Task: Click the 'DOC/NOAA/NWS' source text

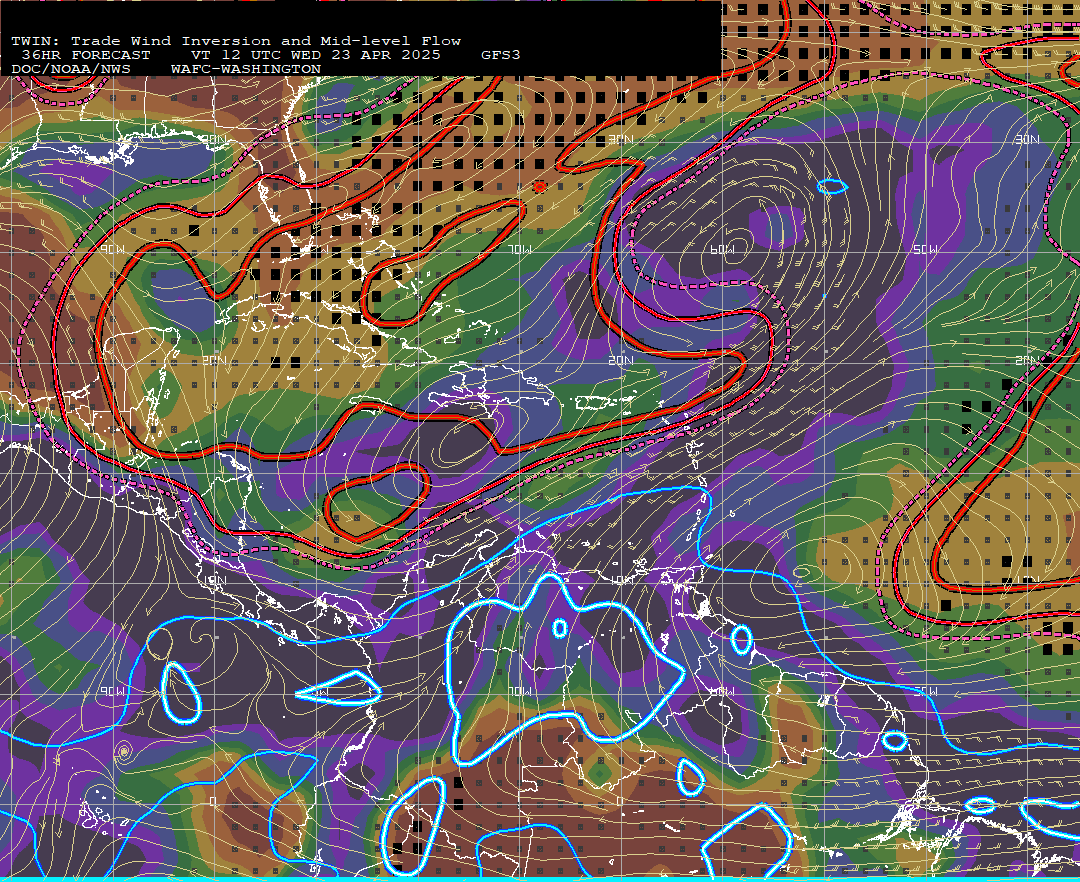Action: tap(70, 69)
